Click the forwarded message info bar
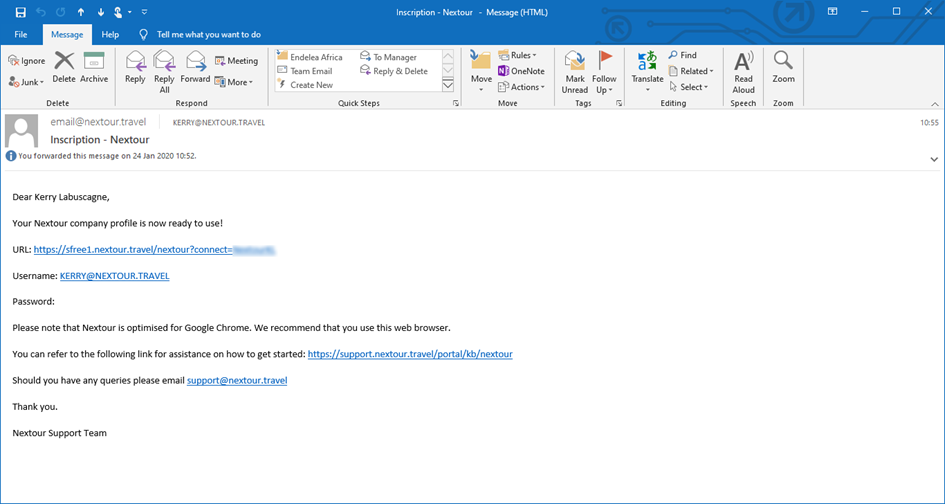Screen dimensions: 945x504 click(x=101, y=156)
